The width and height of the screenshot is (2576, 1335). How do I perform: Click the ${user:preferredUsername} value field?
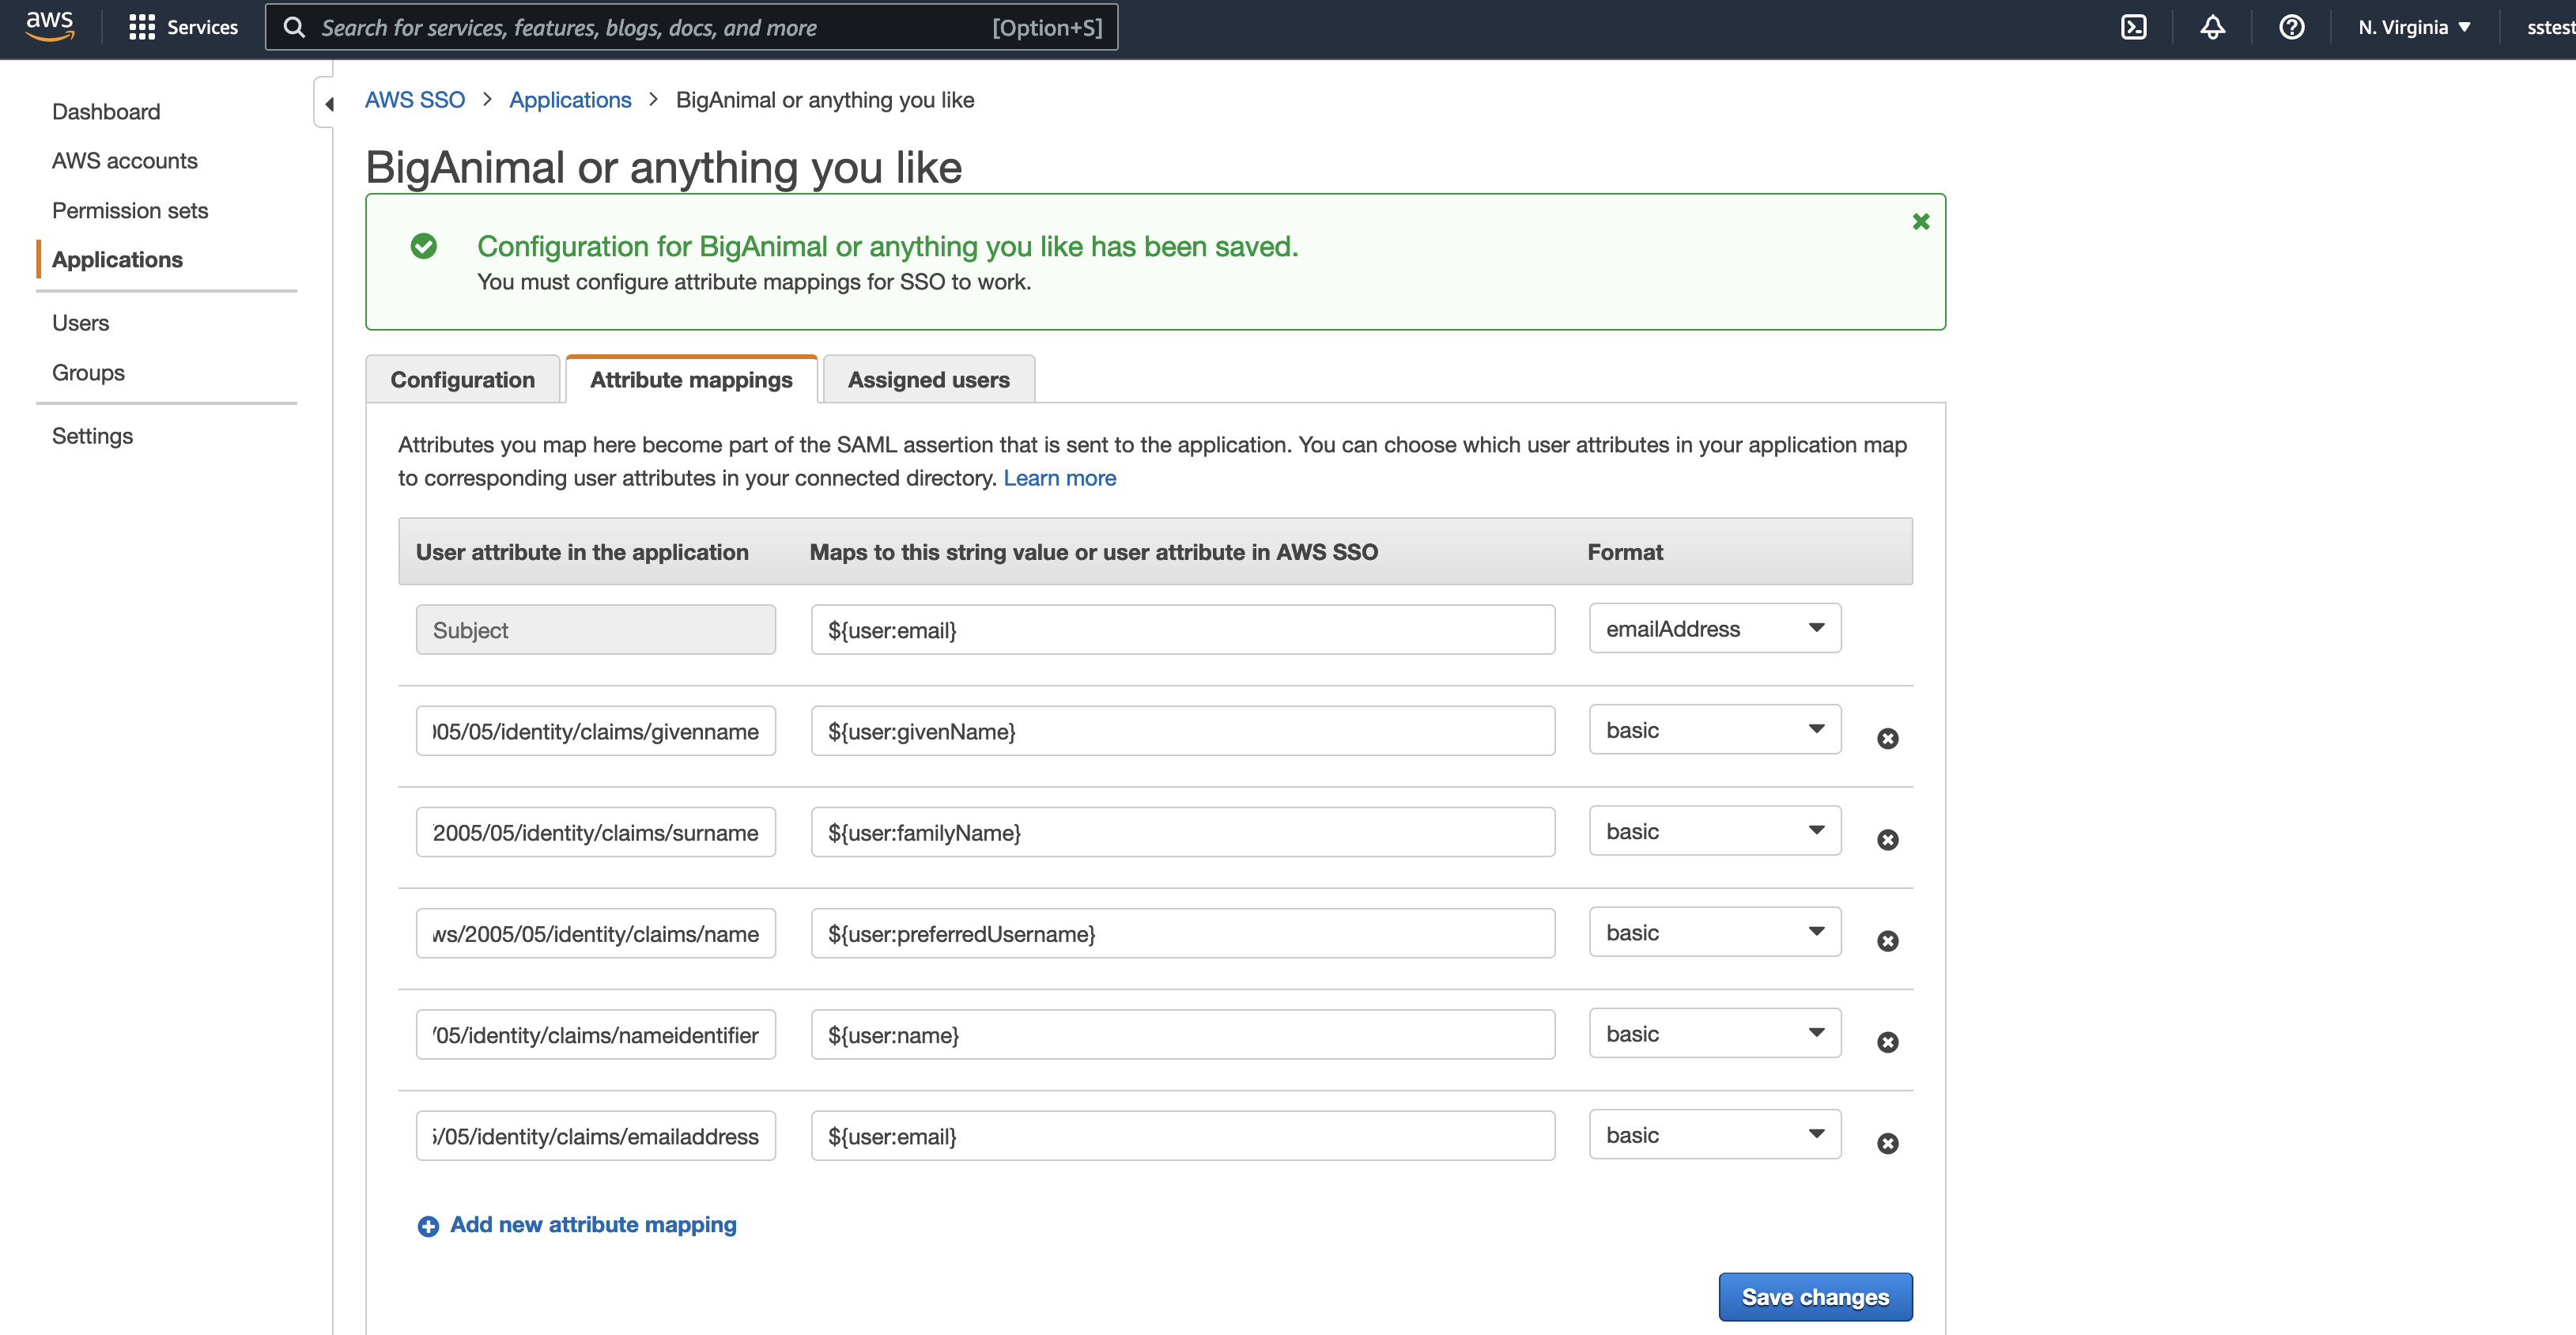tap(1183, 933)
